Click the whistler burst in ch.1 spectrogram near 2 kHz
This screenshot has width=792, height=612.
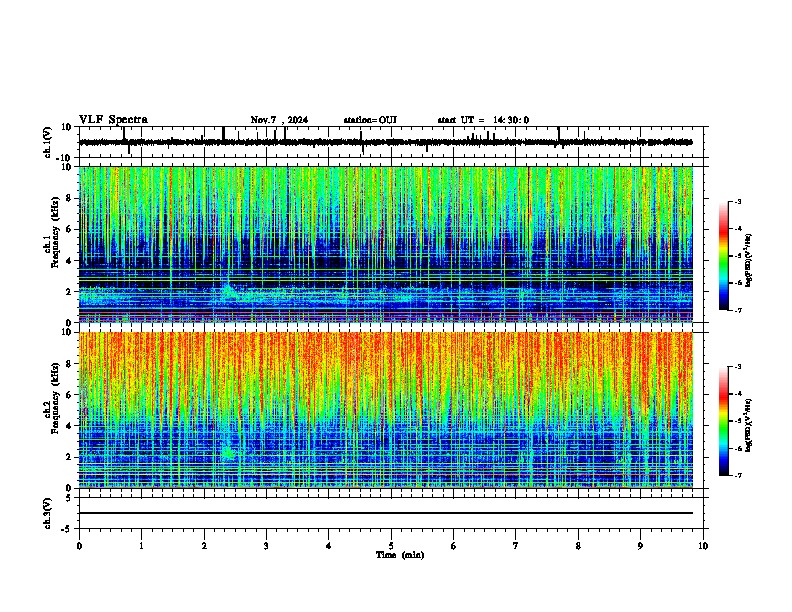pyautogui.click(x=229, y=291)
